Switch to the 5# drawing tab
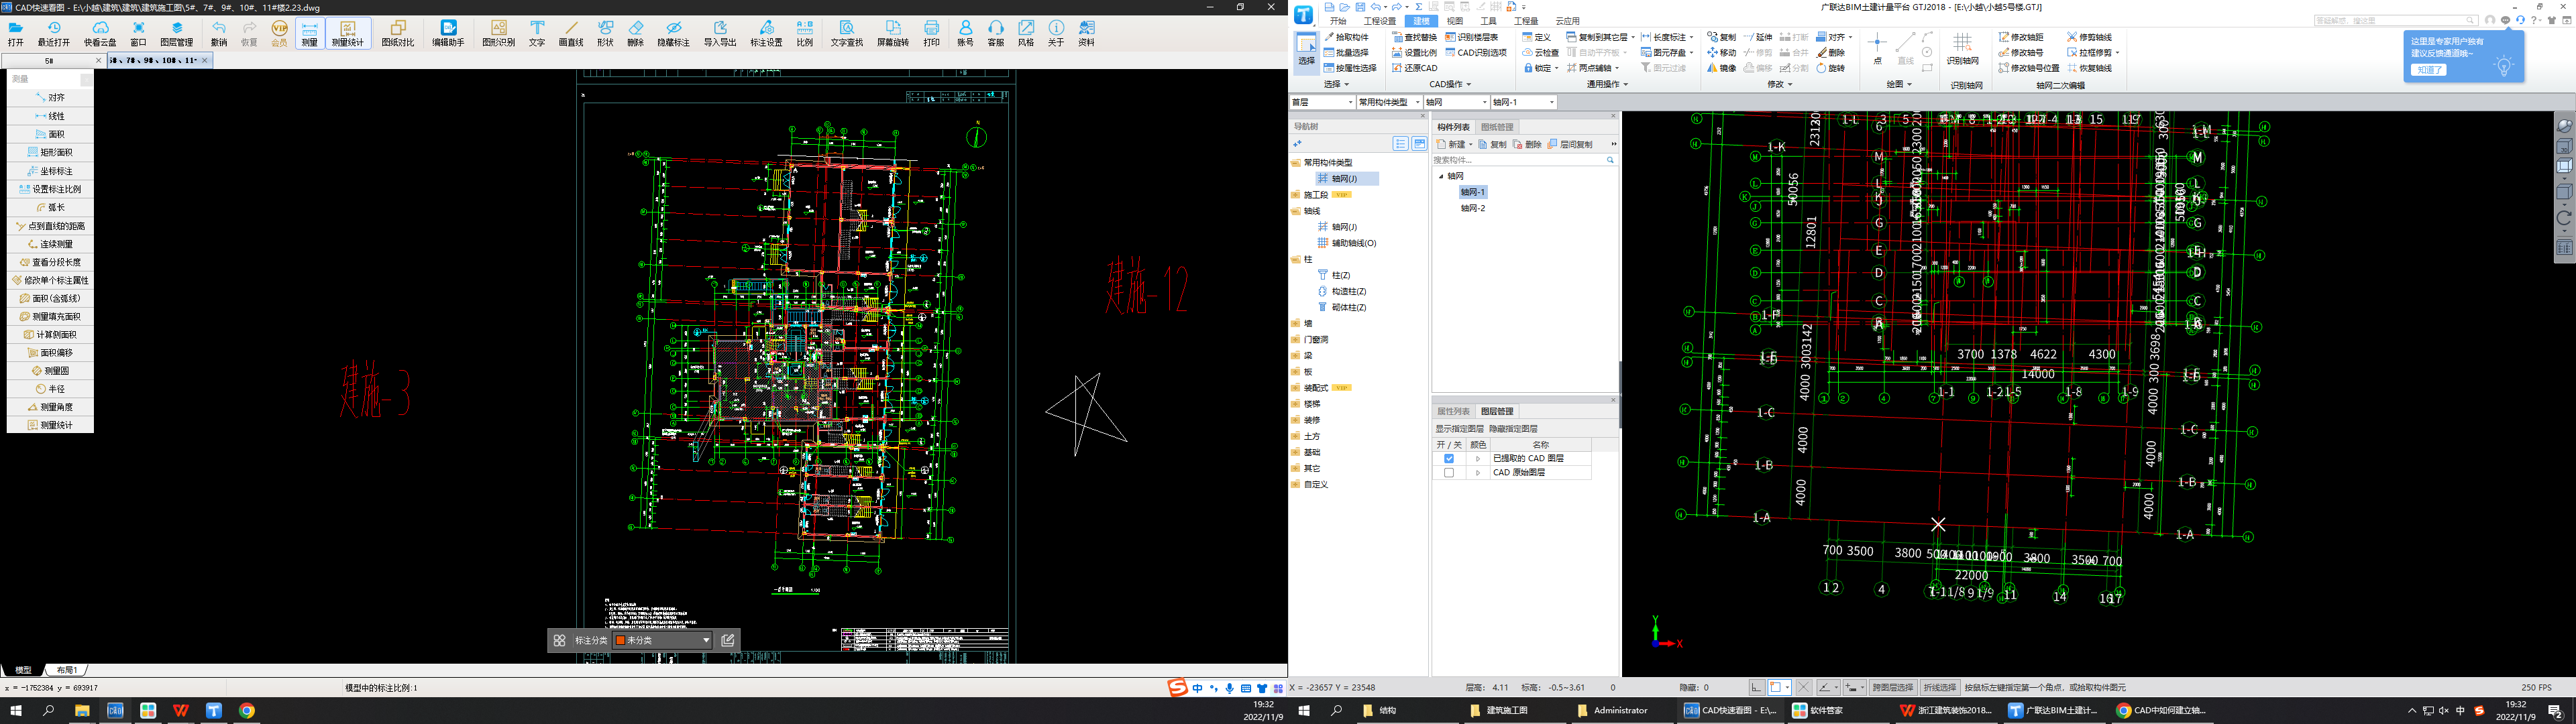The image size is (2576, 724). coord(55,60)
